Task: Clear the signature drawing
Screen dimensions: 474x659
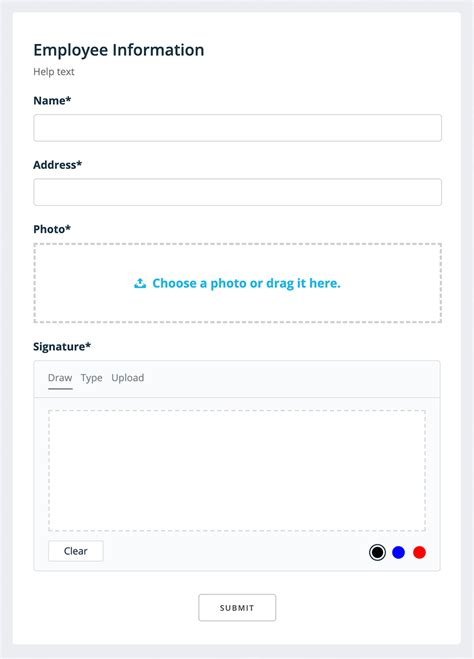Action: pyautogui.click(x=76, y=551)
